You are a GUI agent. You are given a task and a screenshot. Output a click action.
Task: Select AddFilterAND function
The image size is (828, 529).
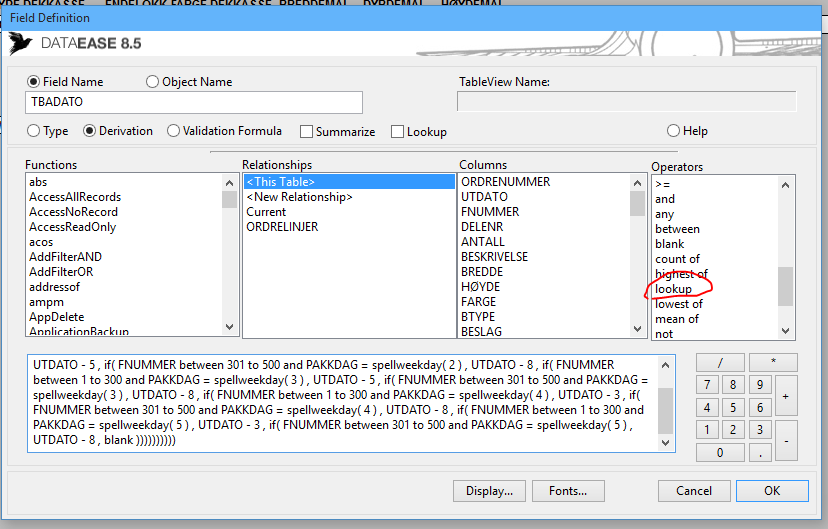click(65, 257)
